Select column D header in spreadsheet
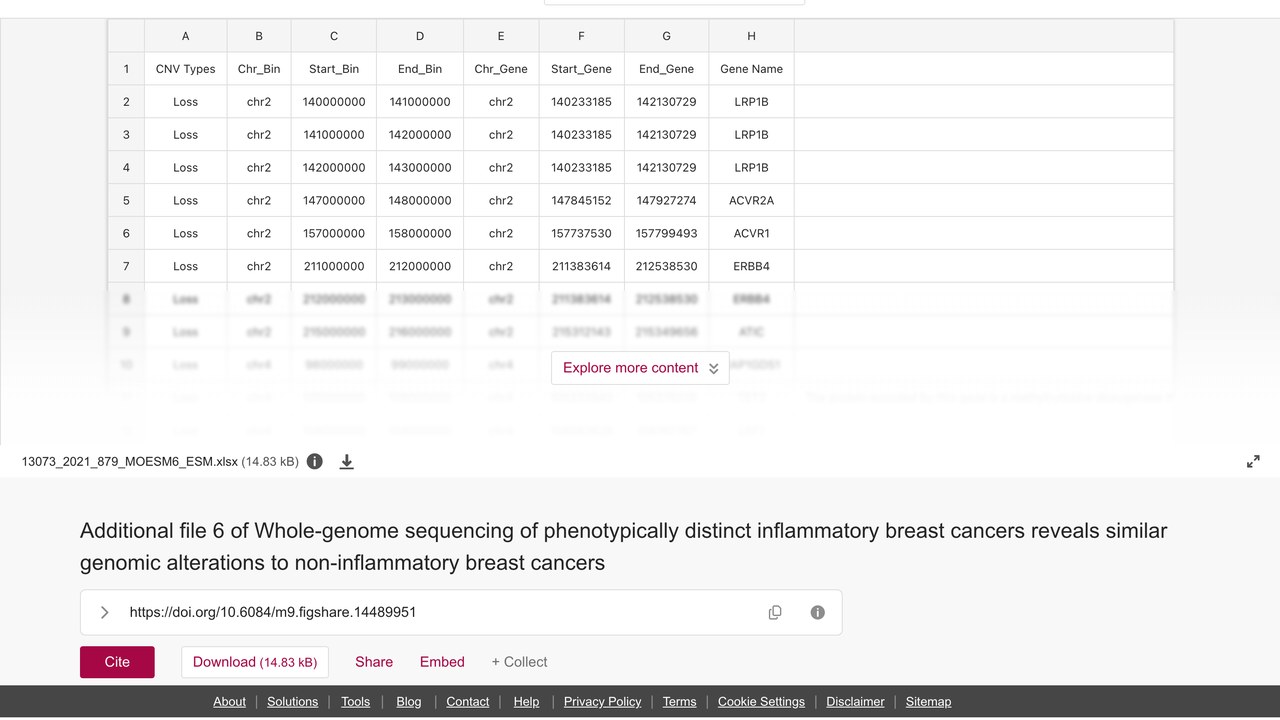This screenshot has width=1280, height=720. (420, 36)
